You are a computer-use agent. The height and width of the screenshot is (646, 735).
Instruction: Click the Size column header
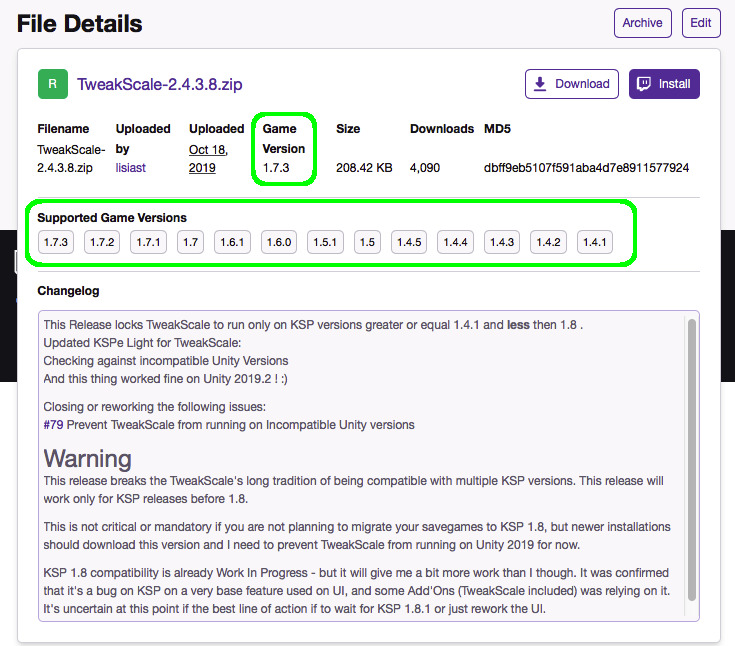coord(348,128)
